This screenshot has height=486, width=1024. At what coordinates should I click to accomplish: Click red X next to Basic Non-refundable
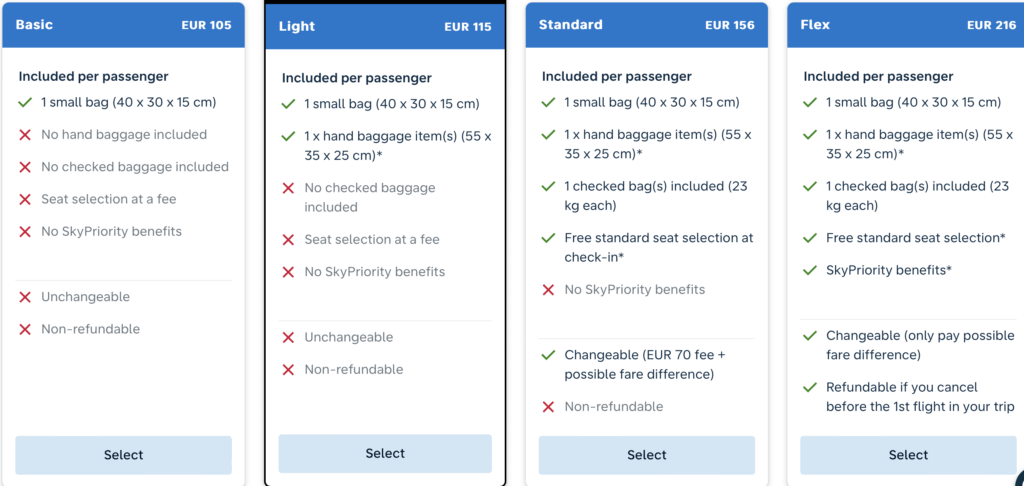click(25, 329)
